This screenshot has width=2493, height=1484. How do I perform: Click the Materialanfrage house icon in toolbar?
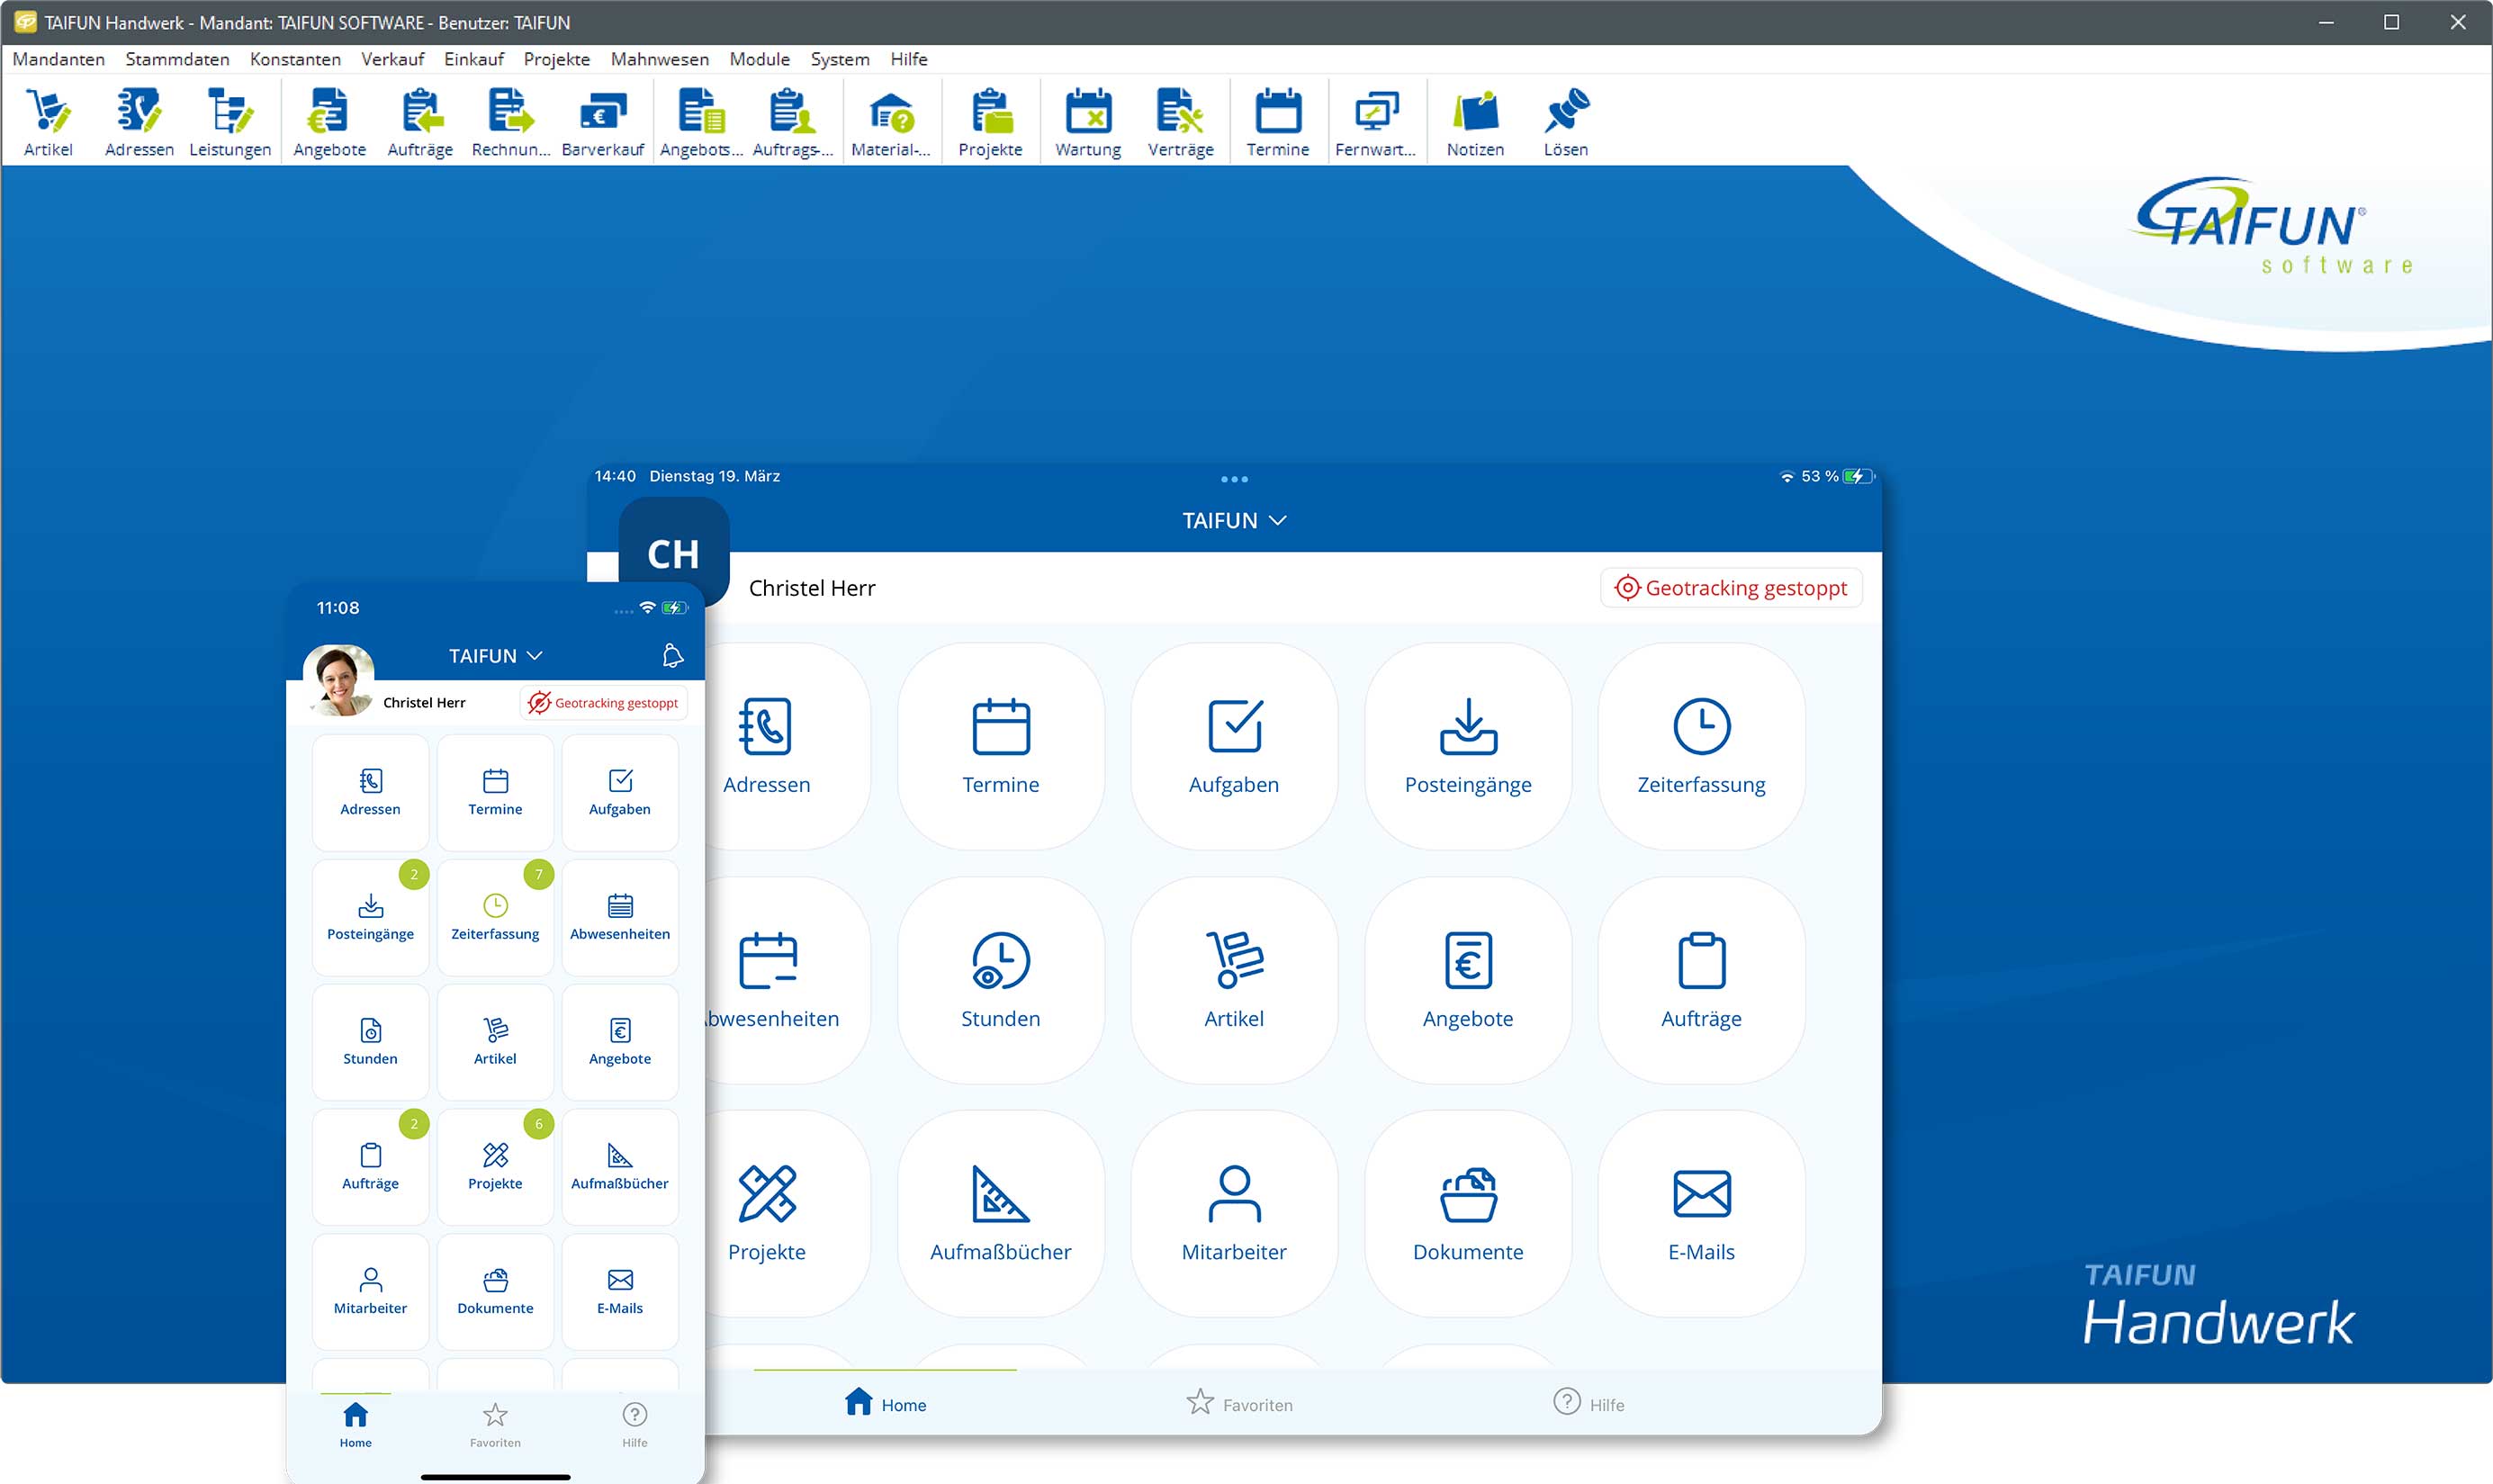point(891,121)
